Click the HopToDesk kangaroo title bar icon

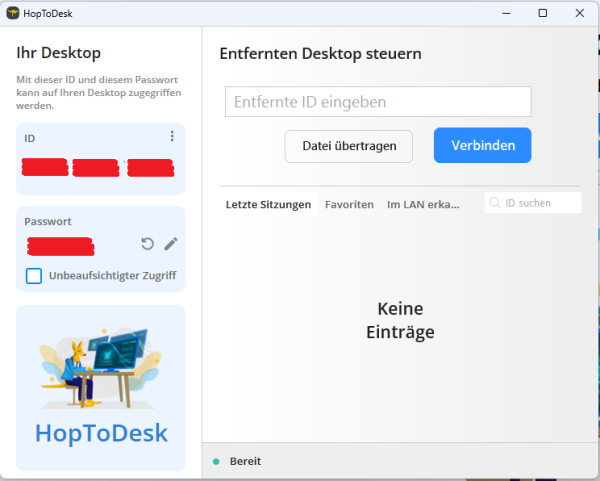13,13
